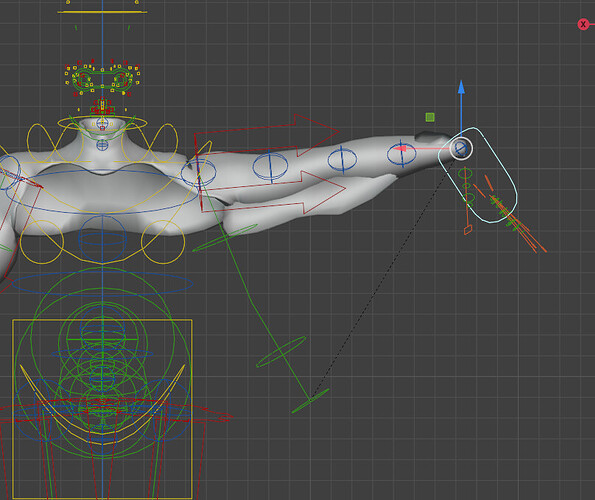
Task: Select the yellow ring control around the neck
Action: pos(102,123)
